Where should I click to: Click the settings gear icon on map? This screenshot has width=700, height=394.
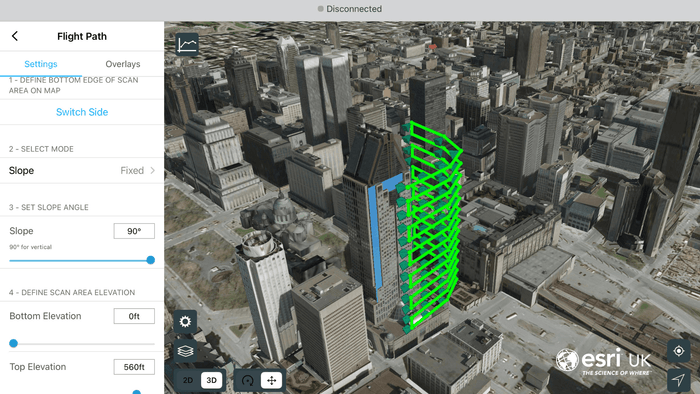185,322
